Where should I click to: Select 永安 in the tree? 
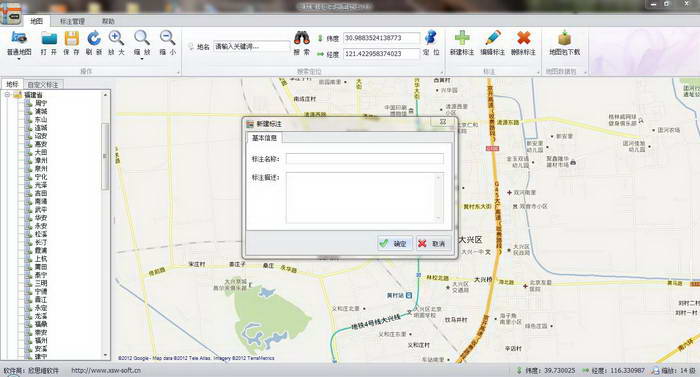pyautogui.click(x=41, y=226)
